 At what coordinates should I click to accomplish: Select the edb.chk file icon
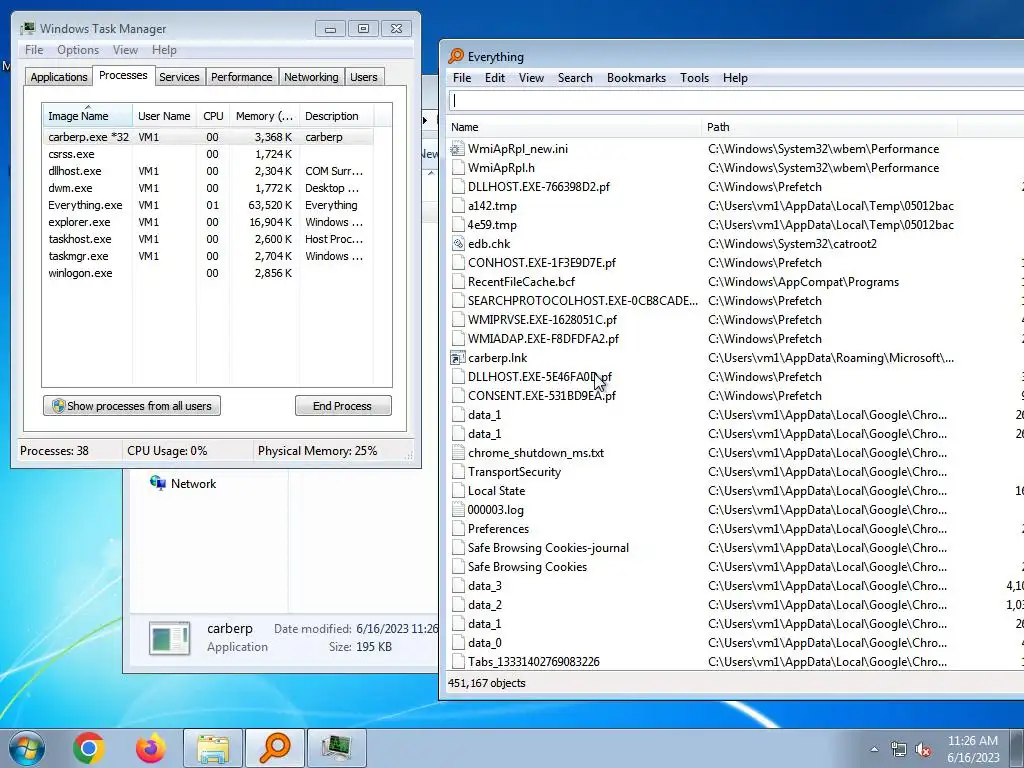point(457,244)
